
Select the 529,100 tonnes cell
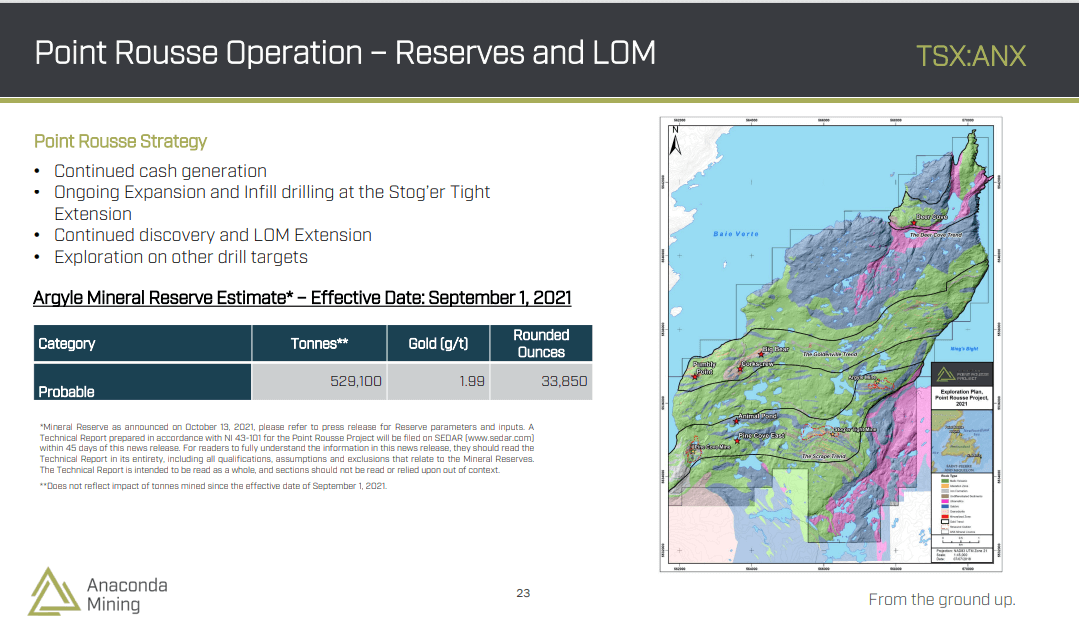pyautogui.click(x=319, y=382)
